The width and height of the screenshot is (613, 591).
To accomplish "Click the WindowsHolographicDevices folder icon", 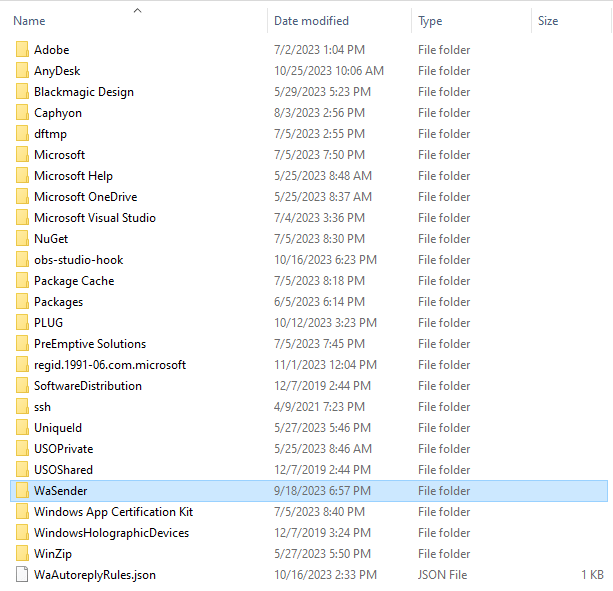I will [x=22, y=533].
